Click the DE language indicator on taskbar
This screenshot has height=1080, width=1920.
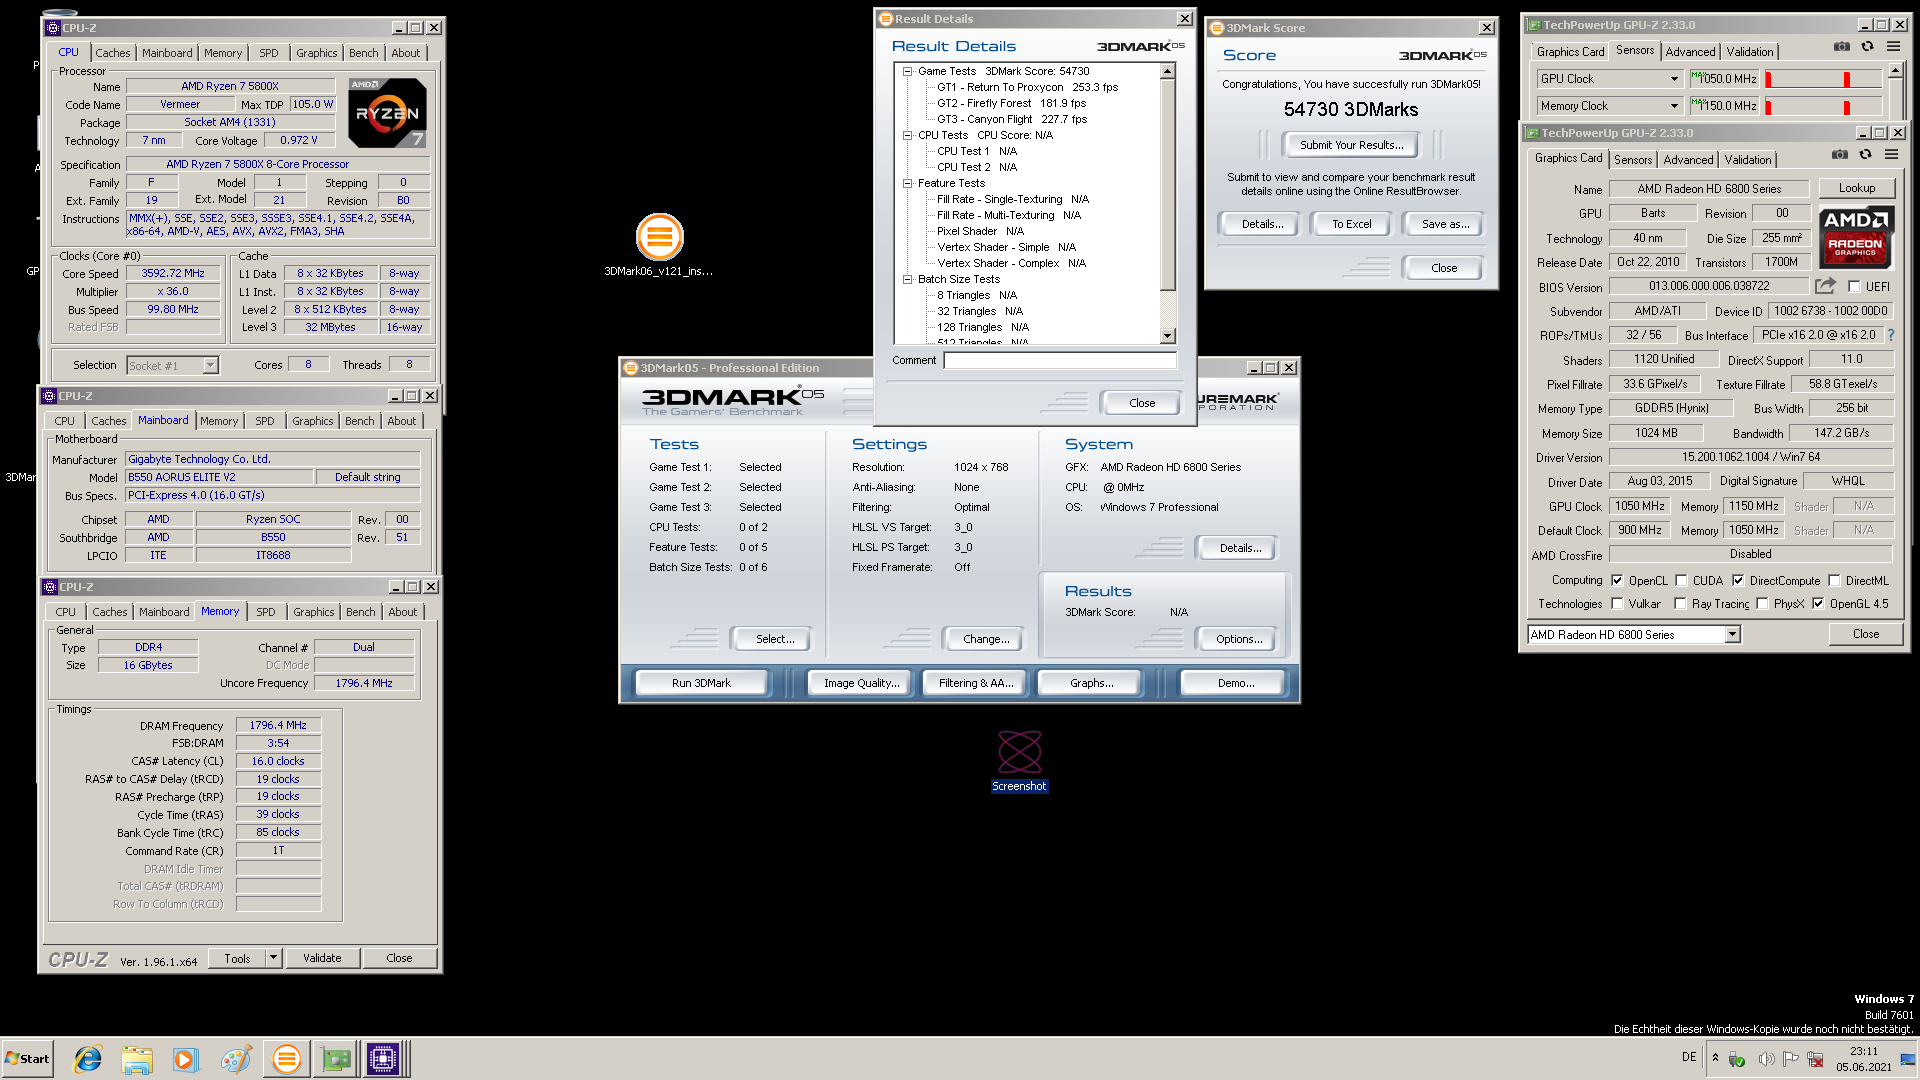[x=1689, y=1057]
